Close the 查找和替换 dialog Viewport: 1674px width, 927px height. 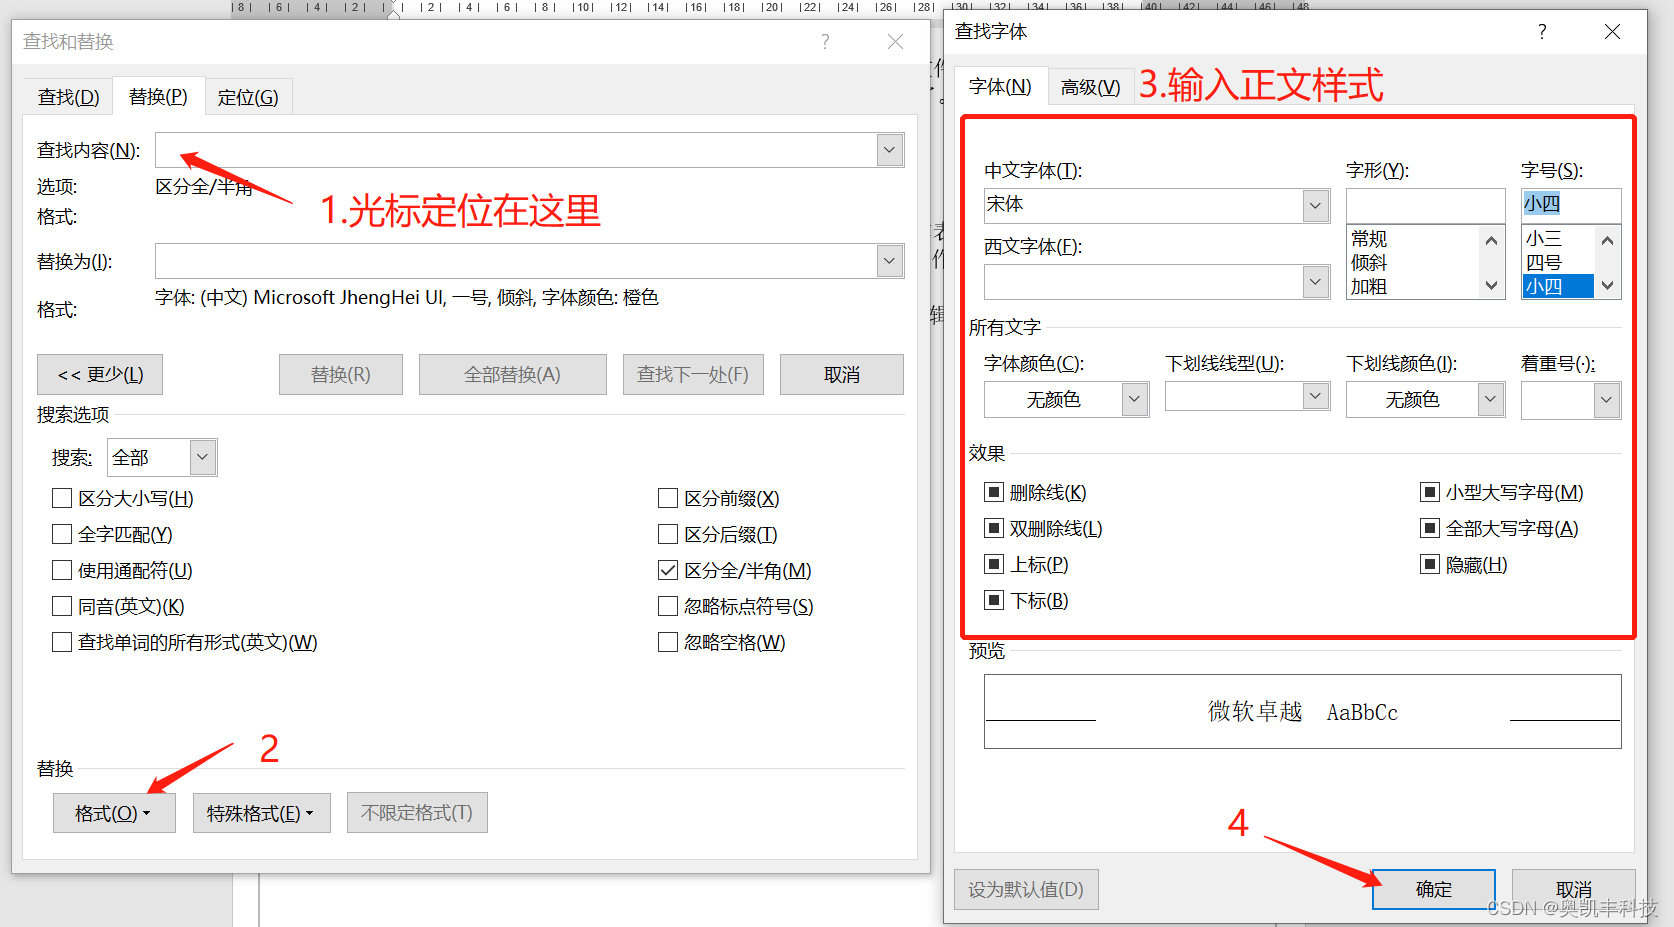click(x=895, y=42)
